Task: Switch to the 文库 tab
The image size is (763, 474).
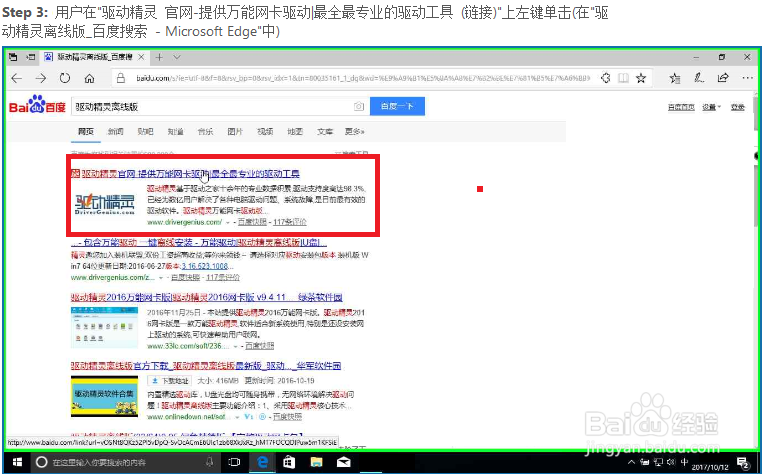Action: [x=325, y=131]
